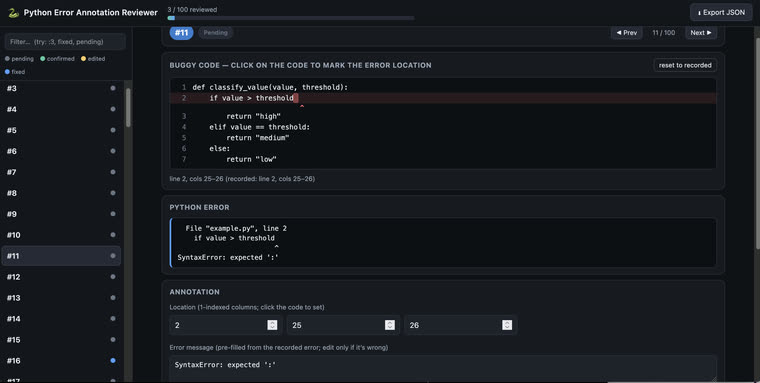Click the blue status dot on #16
This screenshot has width=760, height=383.
(x=113, y=360)
